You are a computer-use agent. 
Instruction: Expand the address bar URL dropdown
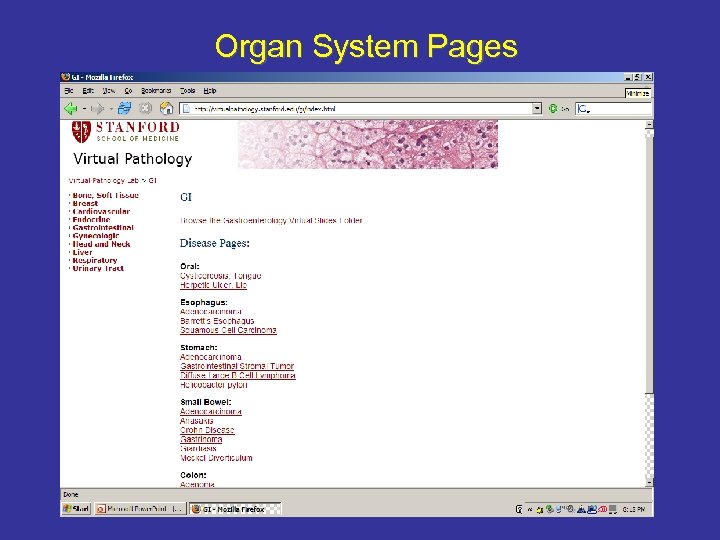click(x=537, y=108)
